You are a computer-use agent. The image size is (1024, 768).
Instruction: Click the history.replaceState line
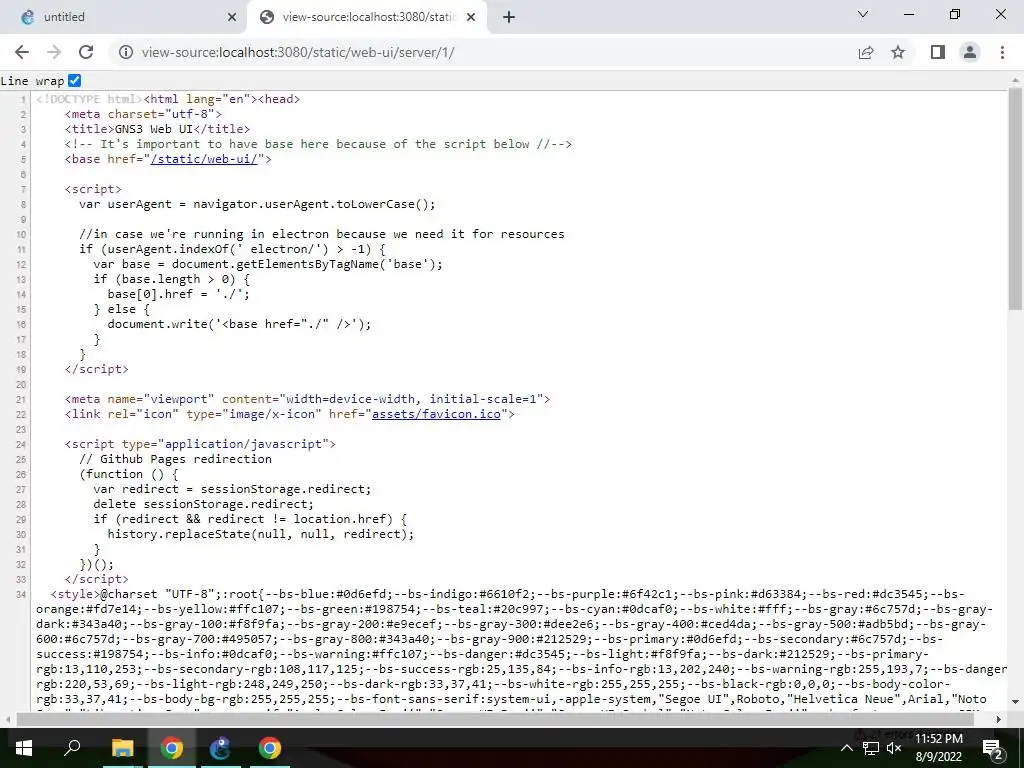click(261, 534)
